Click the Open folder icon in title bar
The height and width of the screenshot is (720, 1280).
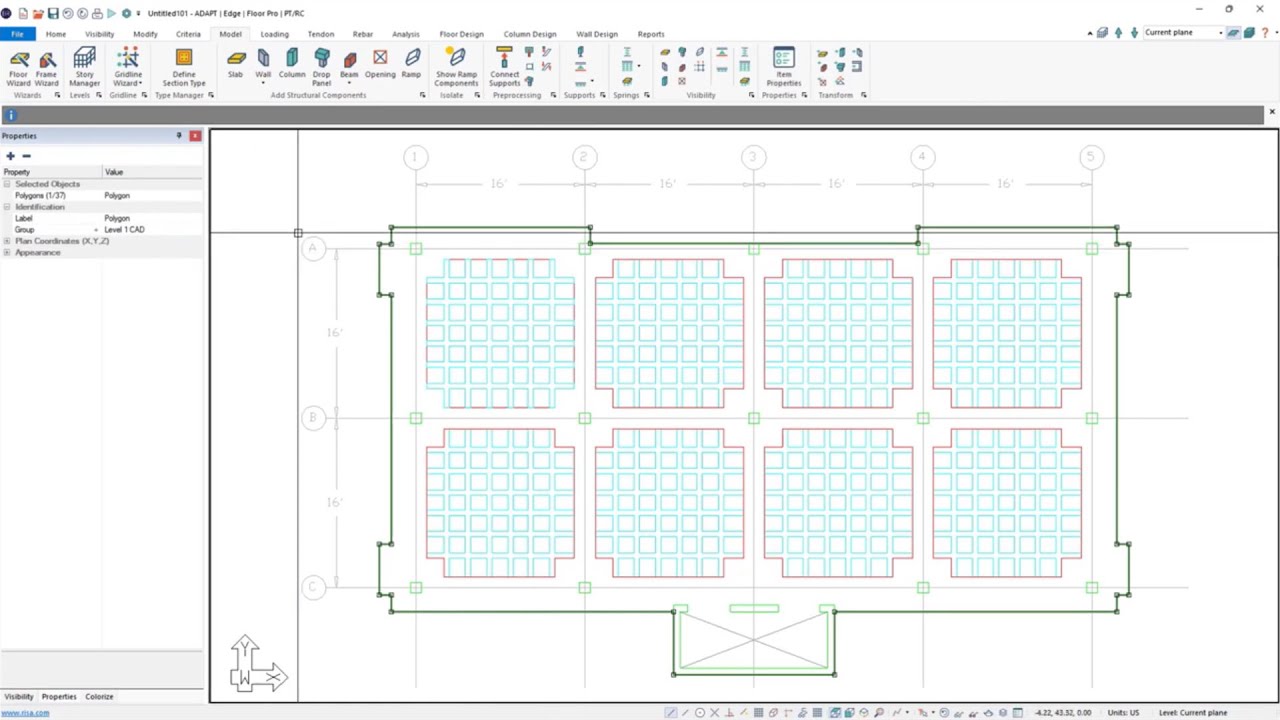click(x=38, y=13)
